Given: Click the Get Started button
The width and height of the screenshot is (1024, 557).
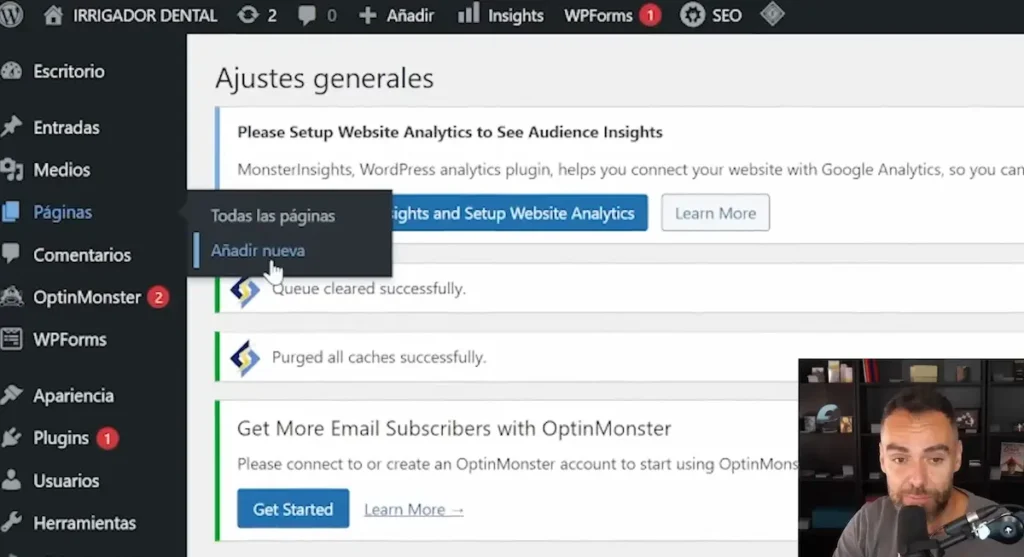Looking at the screenshot, I should (x=293, y=509).
